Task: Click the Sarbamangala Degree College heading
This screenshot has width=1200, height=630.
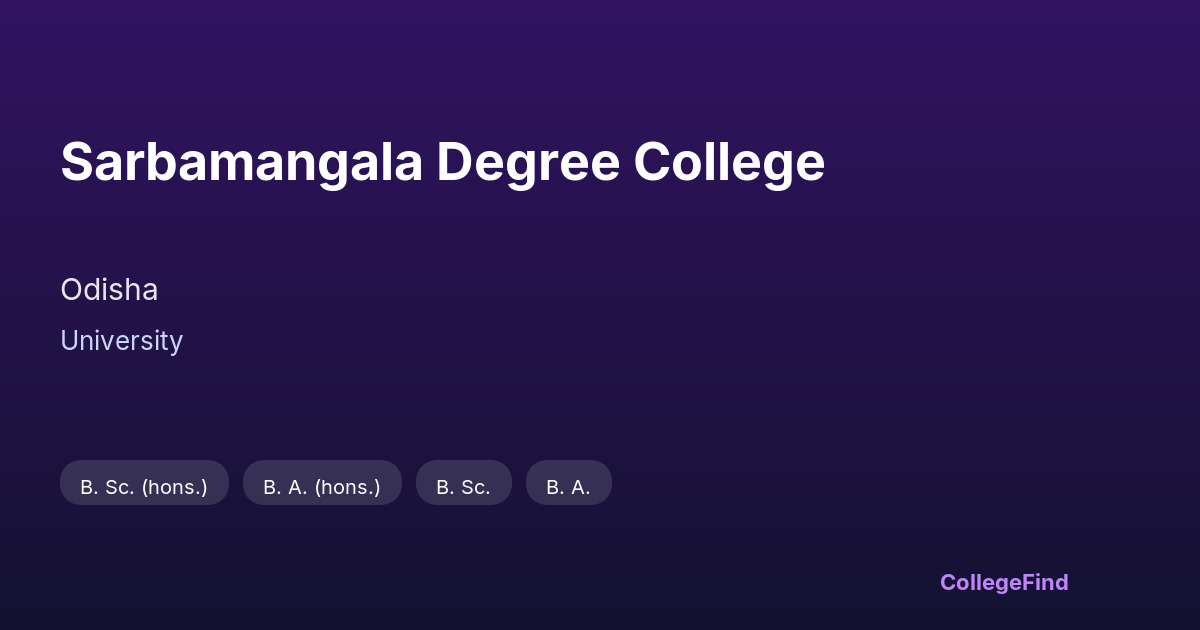Action: [x=442, y=162]
